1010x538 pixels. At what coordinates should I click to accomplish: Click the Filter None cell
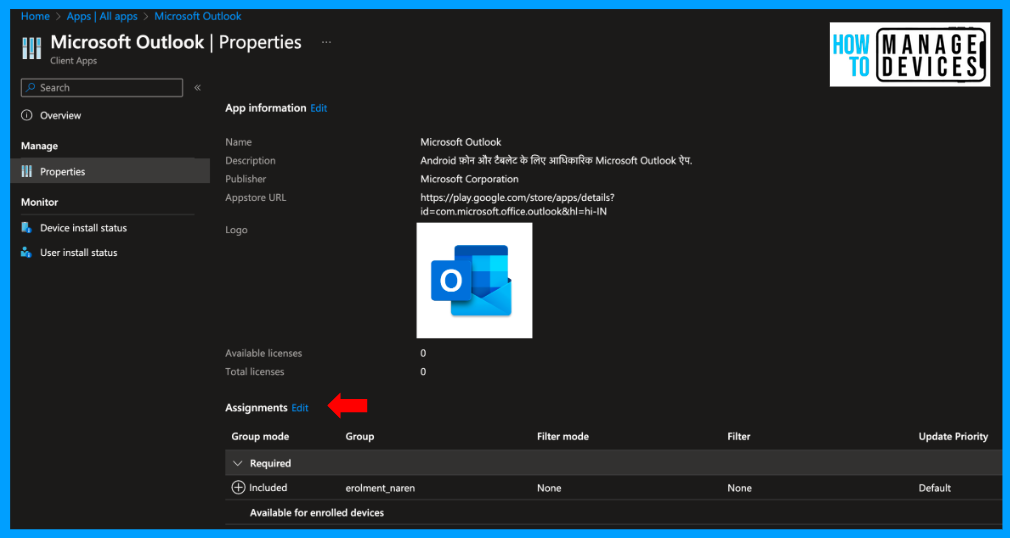pos(739,488)
